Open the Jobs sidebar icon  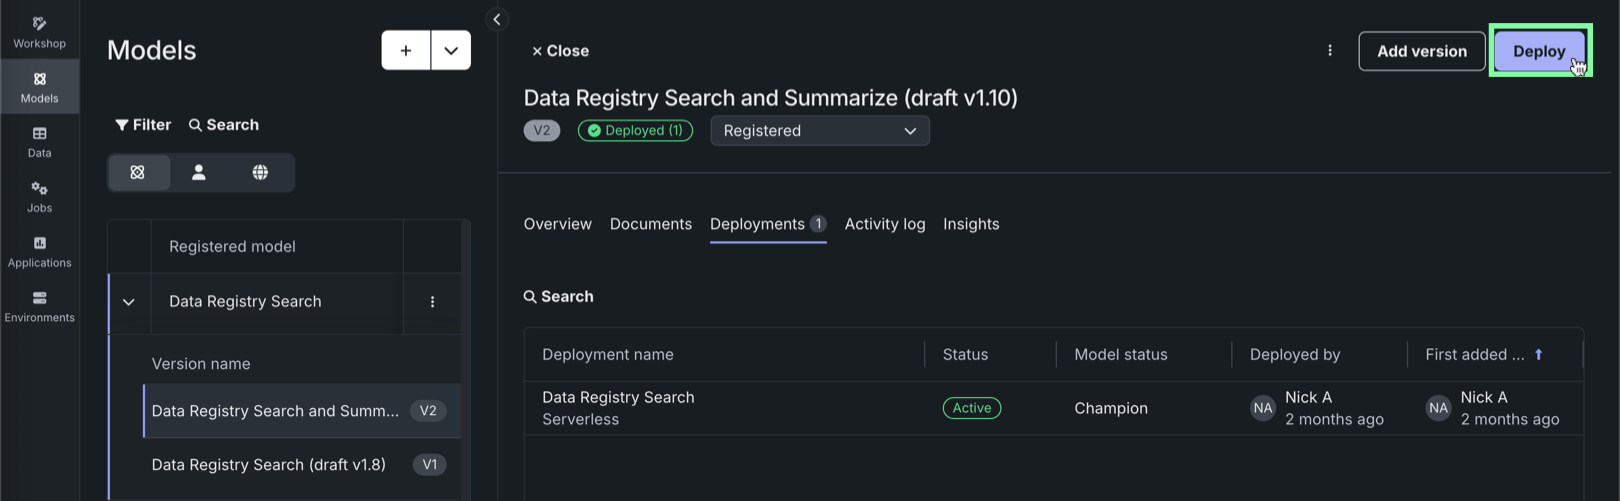click(39, 196)
